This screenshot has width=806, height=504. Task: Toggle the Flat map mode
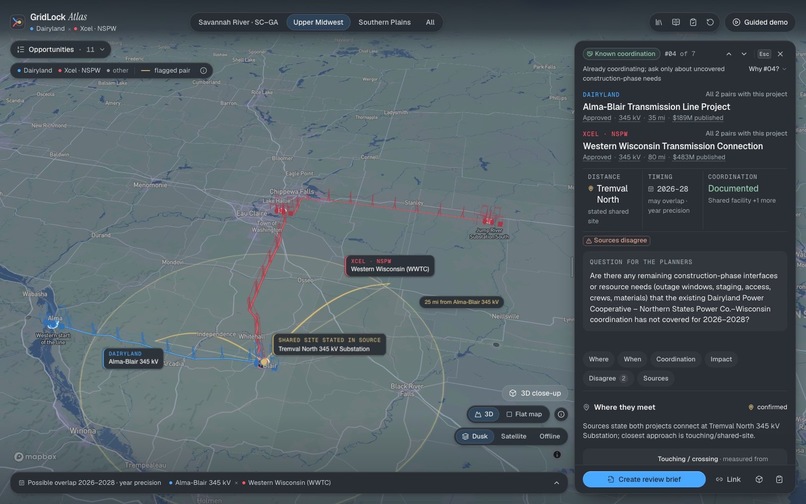click(x=524, y=414)
